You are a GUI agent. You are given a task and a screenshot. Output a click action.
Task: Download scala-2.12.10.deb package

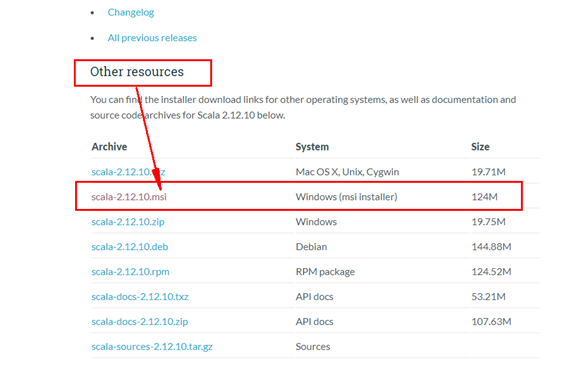click(x=130, y=247)
